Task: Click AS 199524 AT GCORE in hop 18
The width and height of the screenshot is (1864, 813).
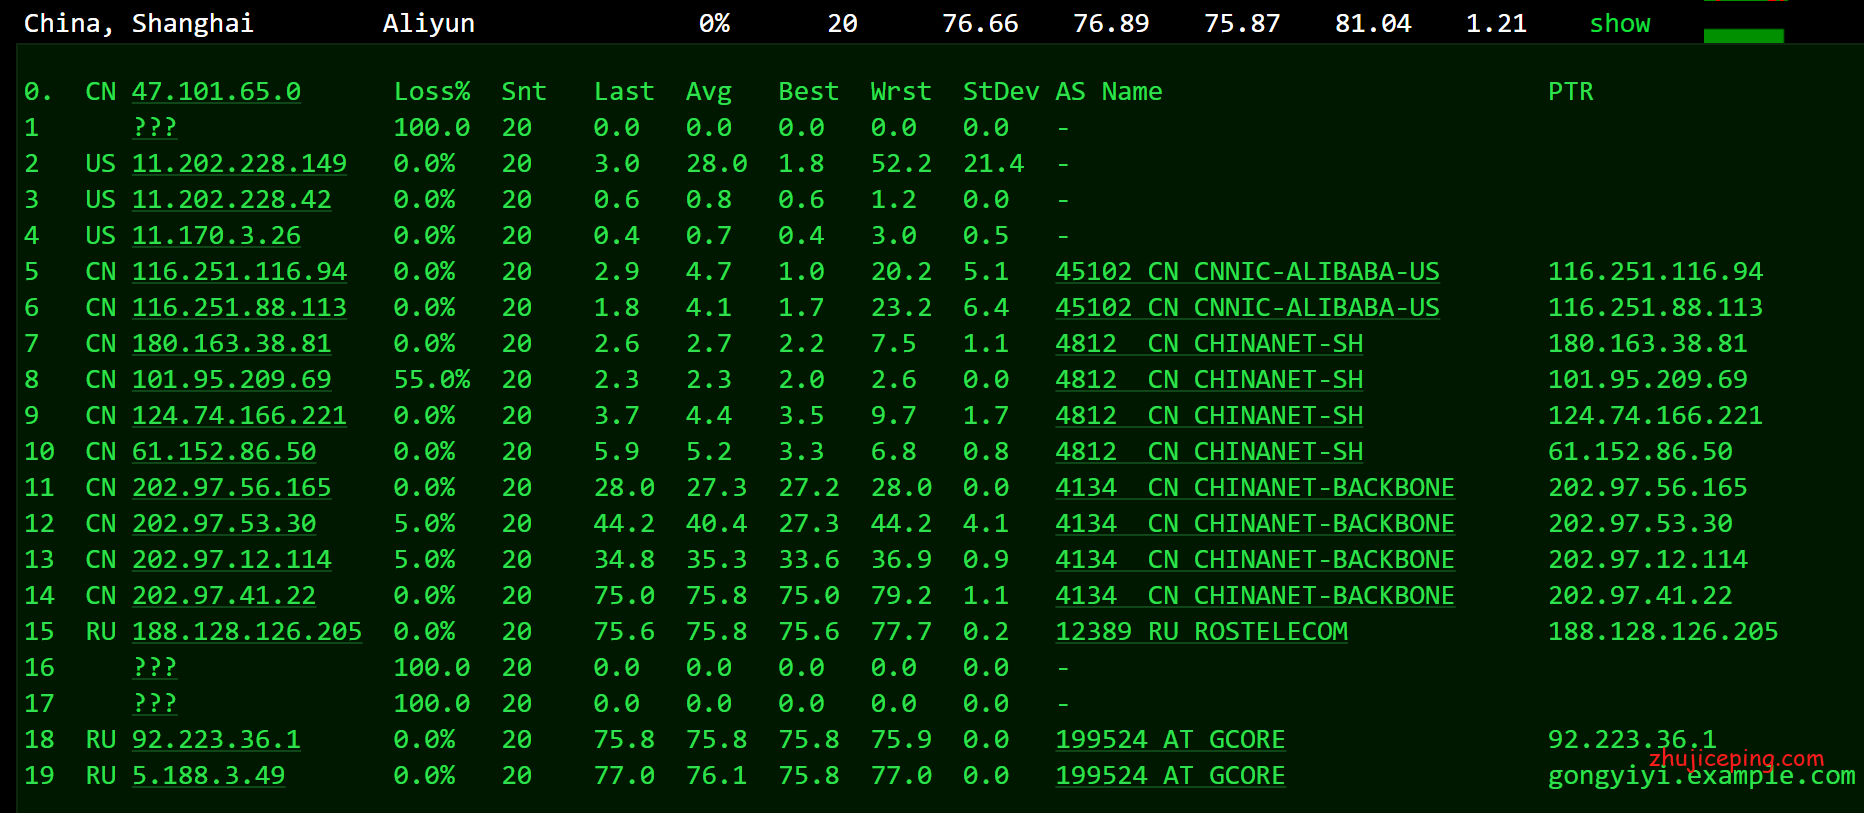Action: 1170,740
